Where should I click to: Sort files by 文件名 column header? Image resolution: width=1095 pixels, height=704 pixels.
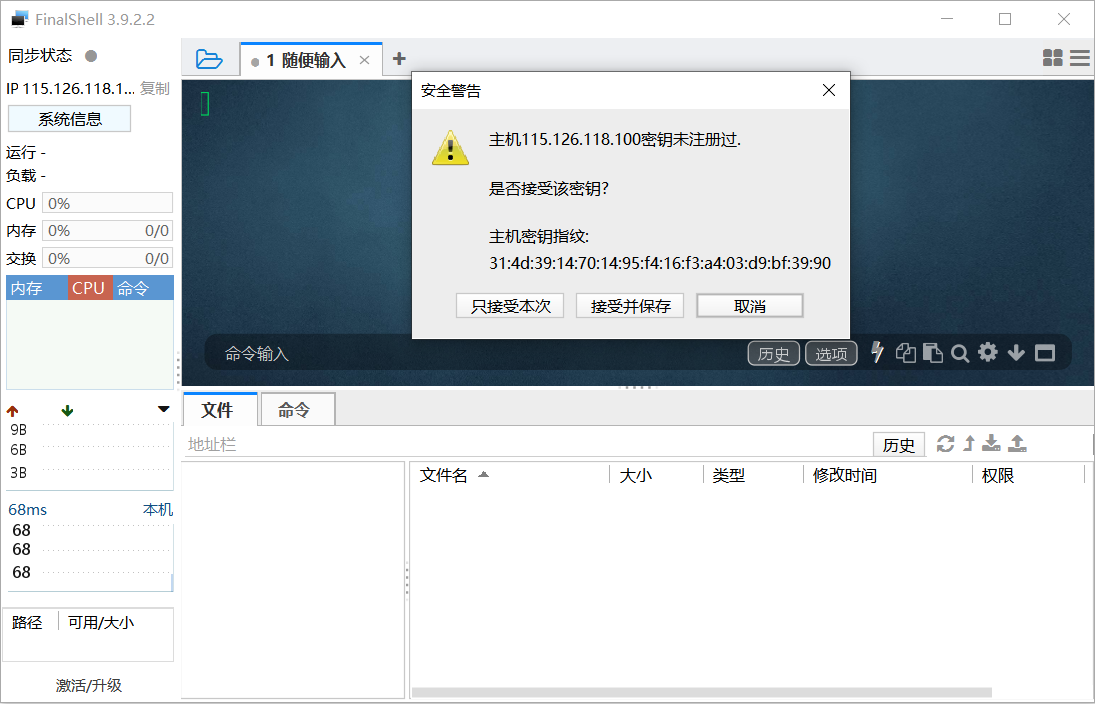pos(444,475)
